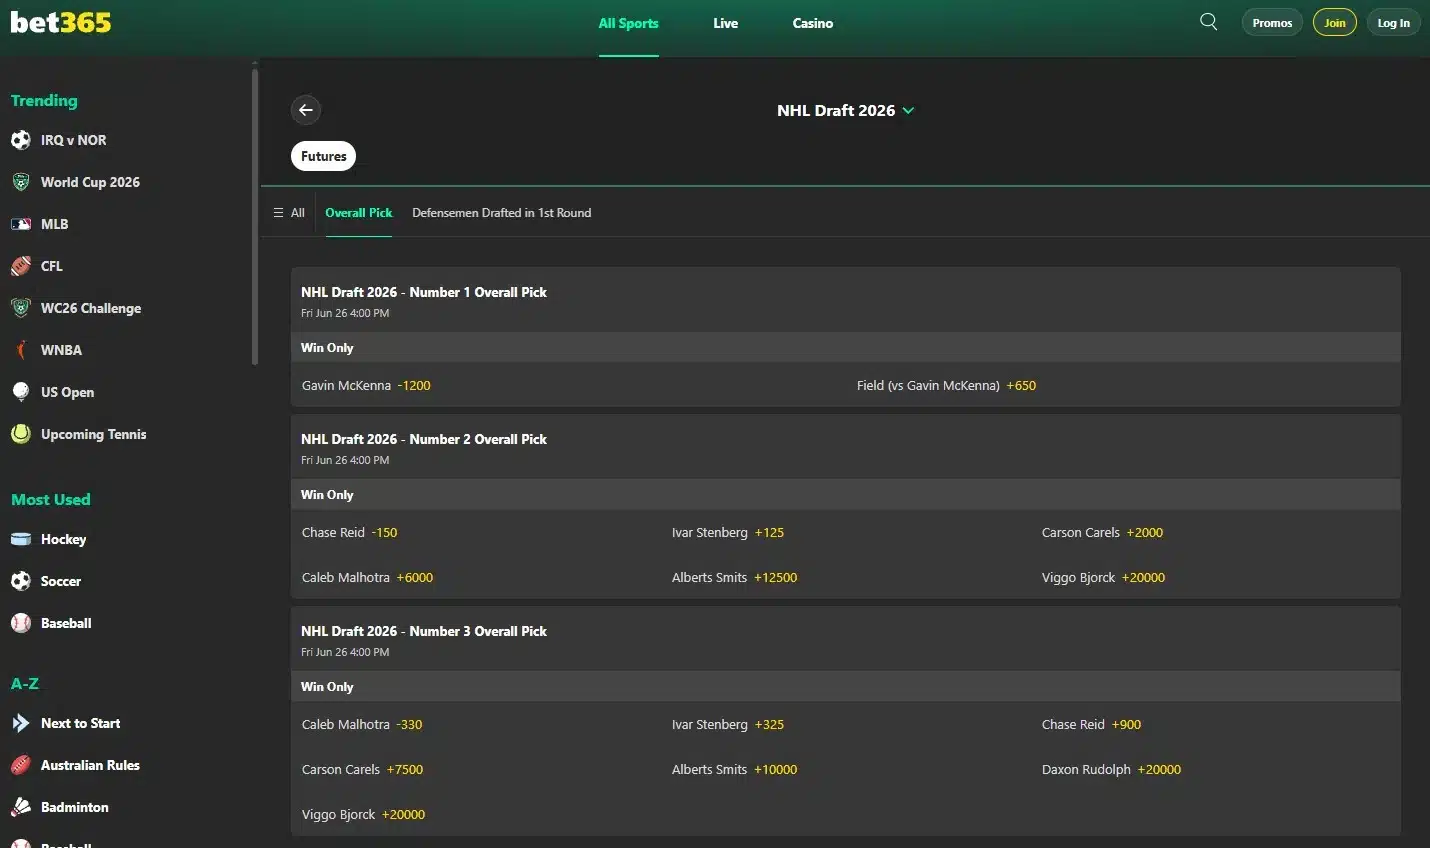Screen dimensions: 1430x848
Task: Click the Australian Rules ball icon
Action: pos(21,765)
